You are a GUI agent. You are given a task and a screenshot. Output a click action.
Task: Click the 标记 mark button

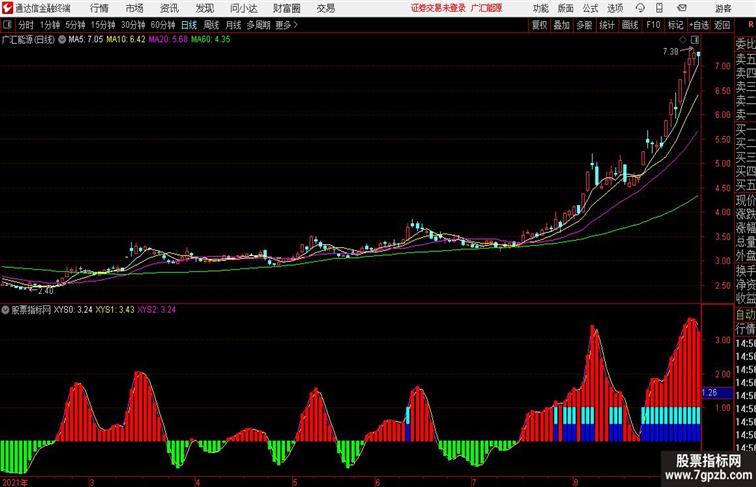point(675,25)
